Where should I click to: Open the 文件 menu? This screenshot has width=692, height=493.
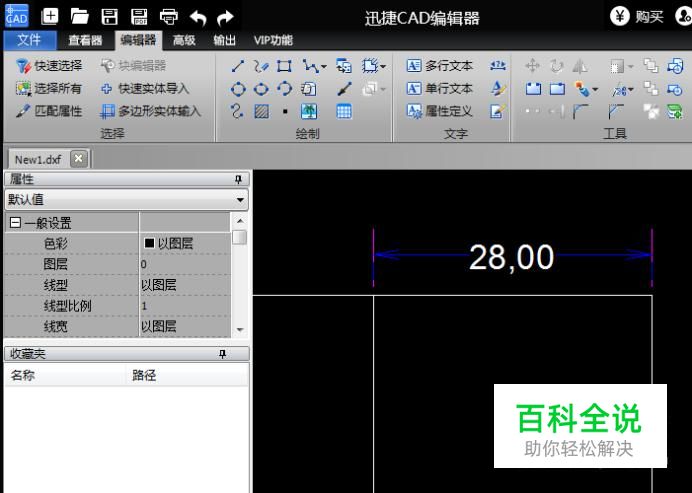[30, 40]
